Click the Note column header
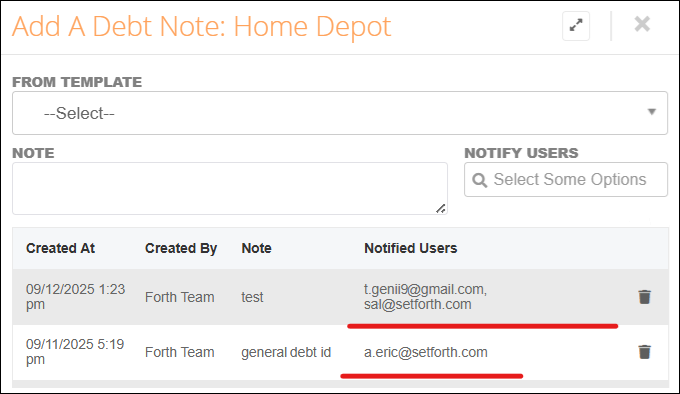 click(256, 248)
